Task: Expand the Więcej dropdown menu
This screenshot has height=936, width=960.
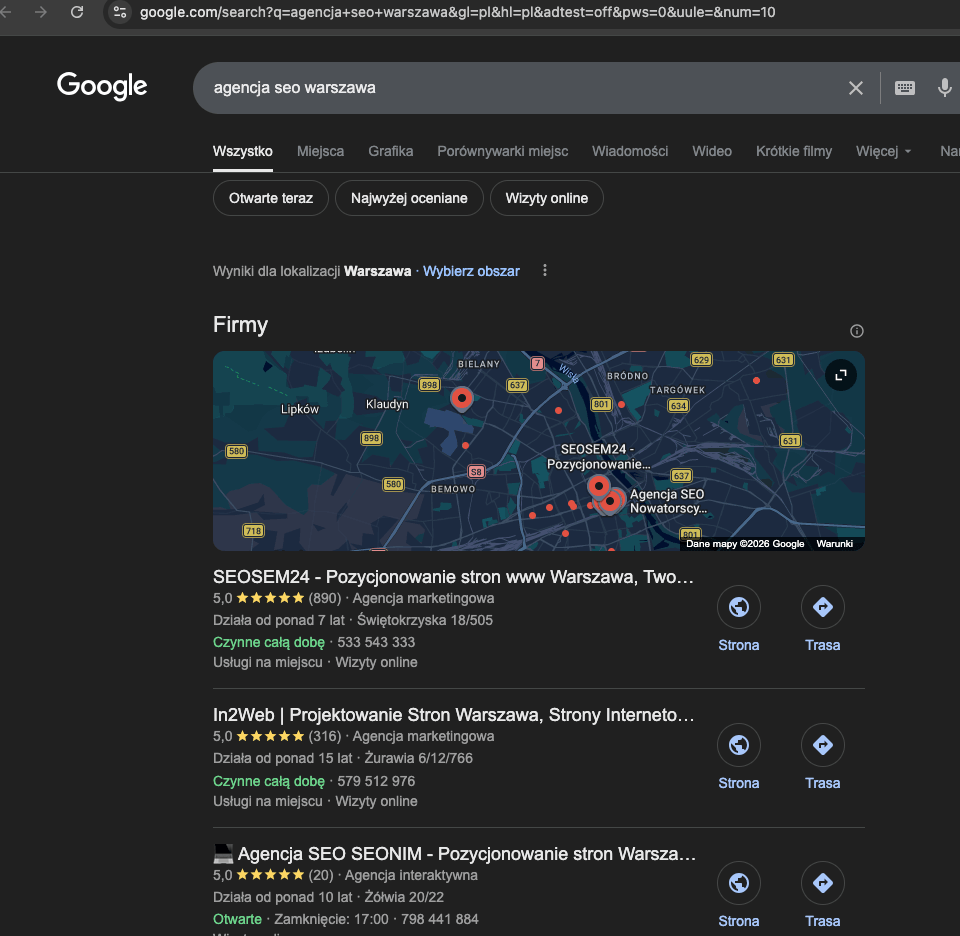Action: pyautogui.click(x=883, y=151)
